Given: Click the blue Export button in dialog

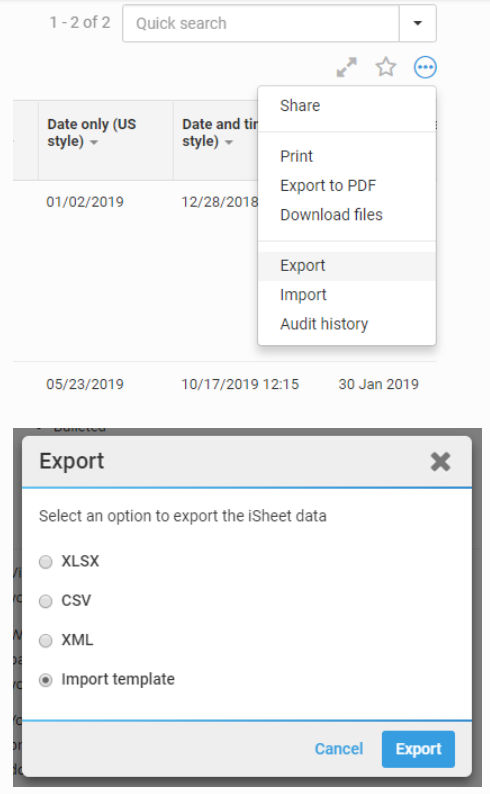Looking at the screenshot, I should click(418, 749).
